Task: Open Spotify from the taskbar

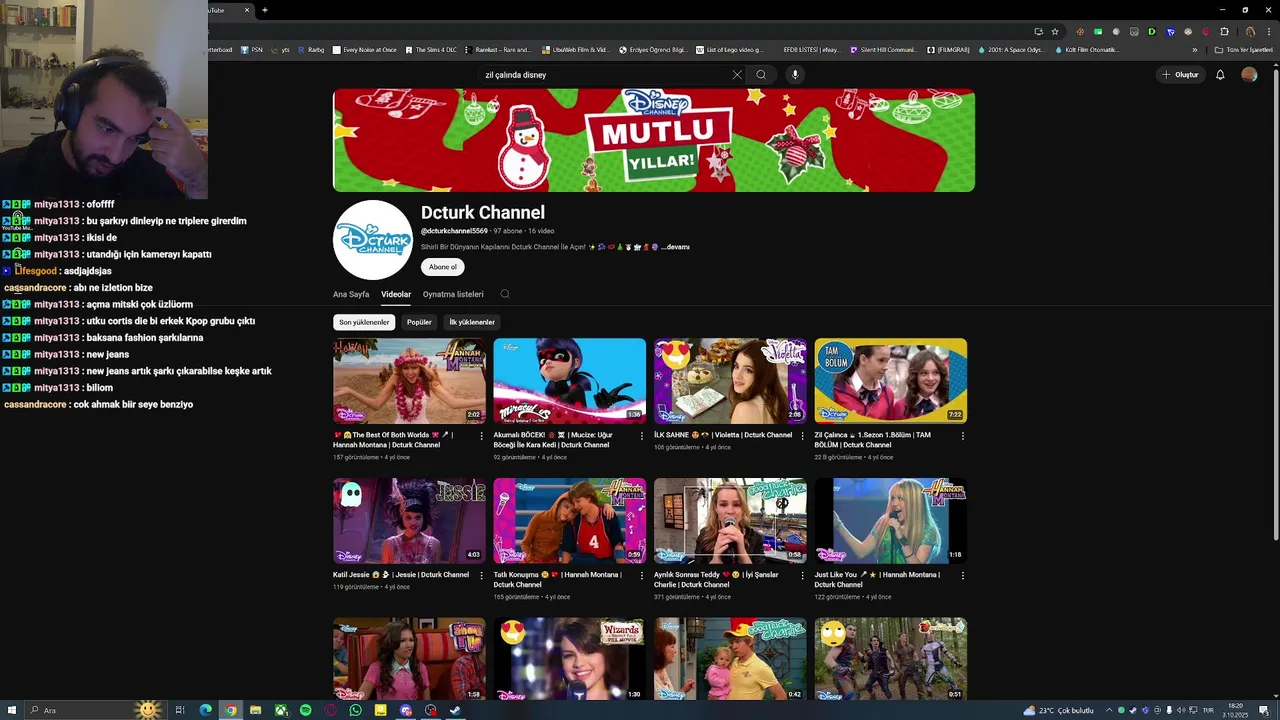Action: (x=305, y=710)
